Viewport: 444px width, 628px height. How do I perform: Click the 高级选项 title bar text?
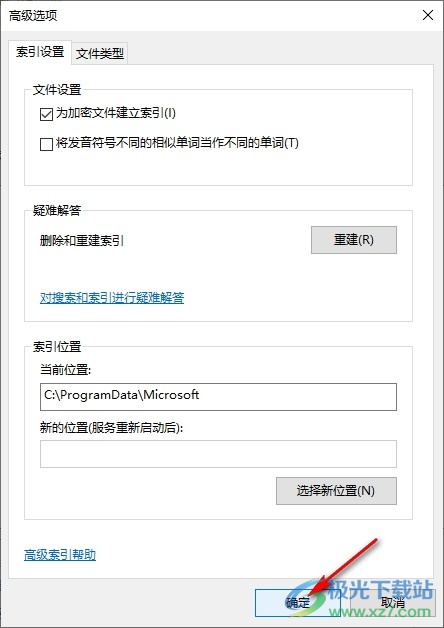33,16
